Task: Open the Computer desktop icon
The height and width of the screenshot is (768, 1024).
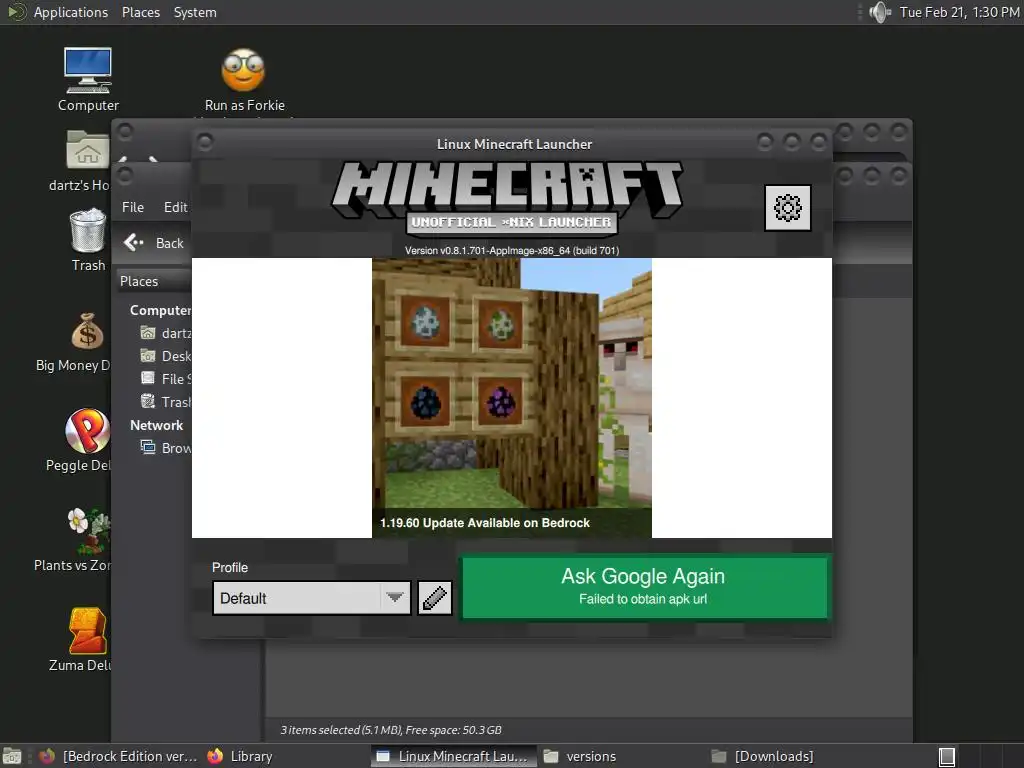Action: [x=88, y=80]
